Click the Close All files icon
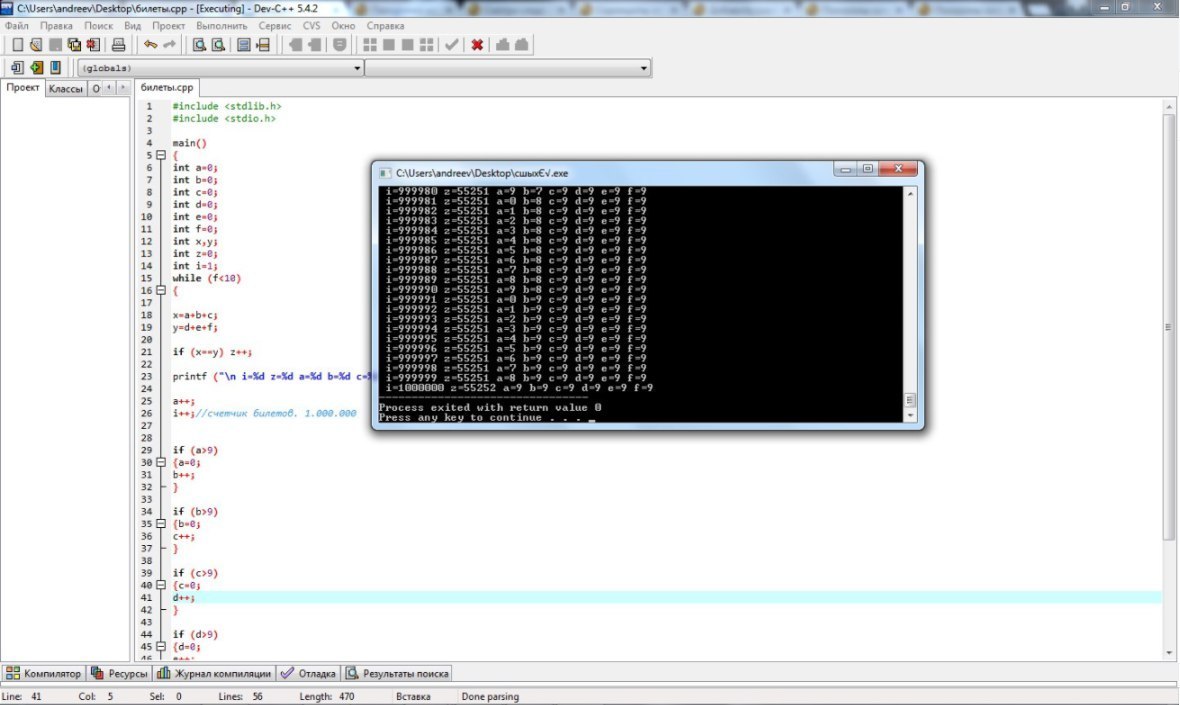The width and height of the screenshot is (1180, 705). click(x=94, y=45)
